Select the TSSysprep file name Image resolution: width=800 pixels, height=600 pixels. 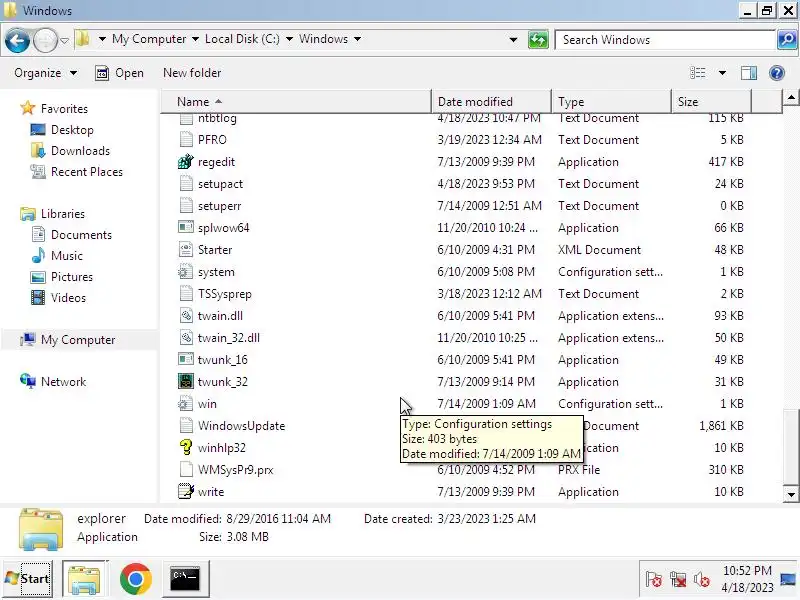click(224, 294)
